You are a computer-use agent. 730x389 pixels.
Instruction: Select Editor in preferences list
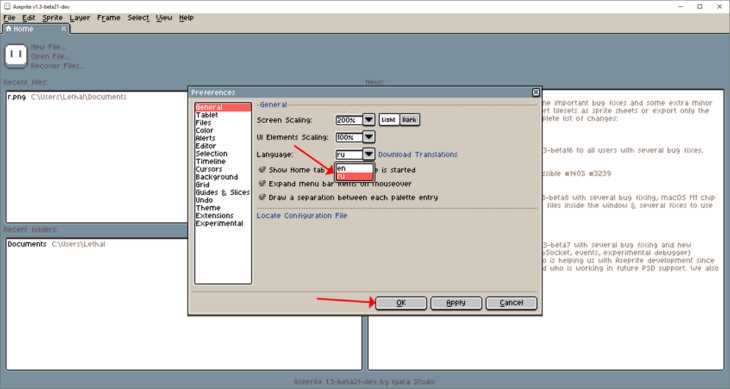(x=223, y=146)
